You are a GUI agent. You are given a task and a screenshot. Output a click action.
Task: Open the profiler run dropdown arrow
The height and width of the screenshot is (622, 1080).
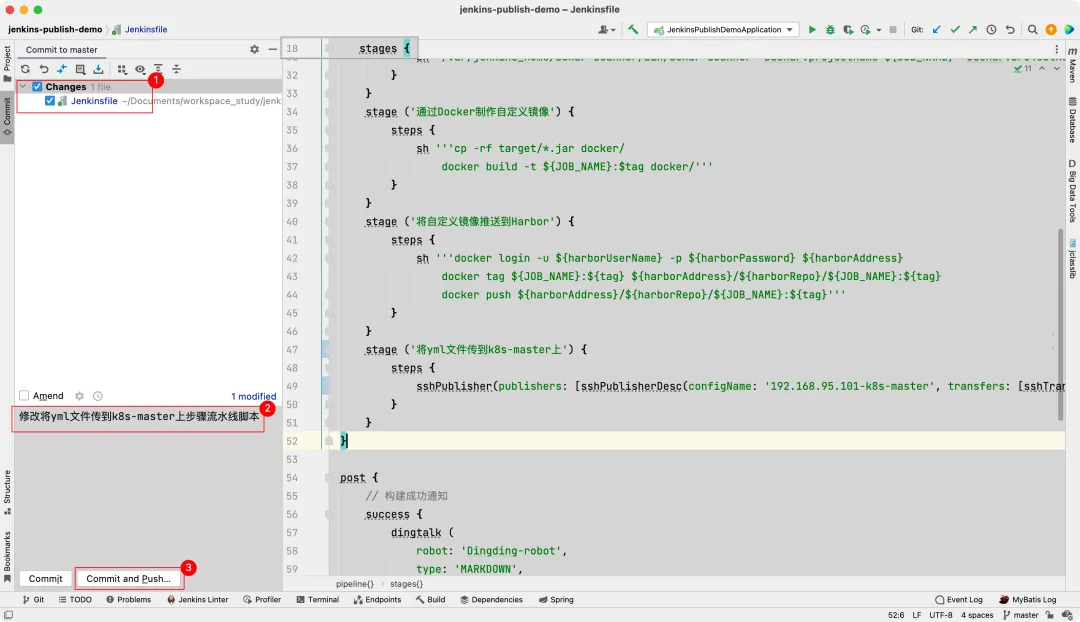click(x=879, y=30)
